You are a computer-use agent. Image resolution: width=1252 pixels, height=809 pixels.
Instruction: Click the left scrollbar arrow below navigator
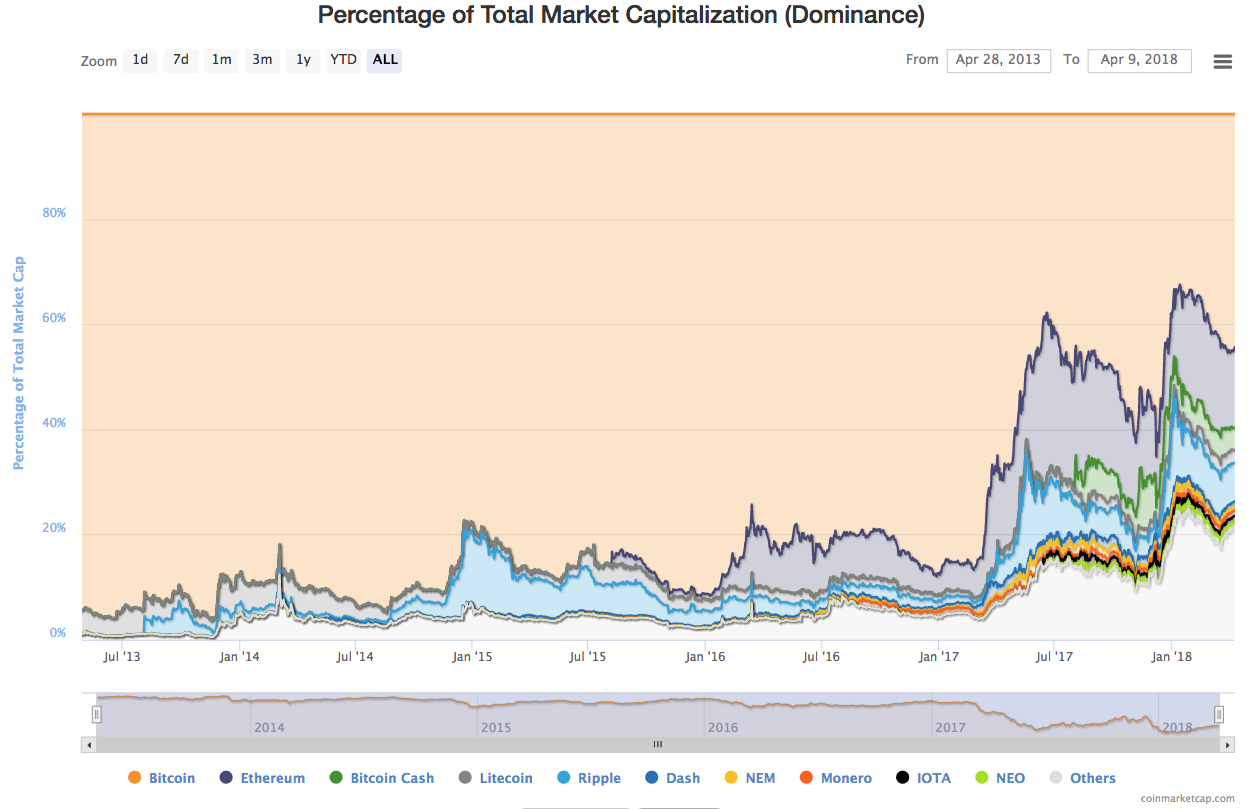tap(89, 744)
